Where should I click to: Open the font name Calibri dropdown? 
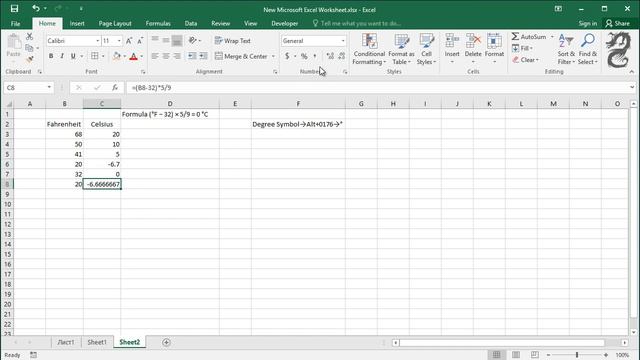pos(98,41)
